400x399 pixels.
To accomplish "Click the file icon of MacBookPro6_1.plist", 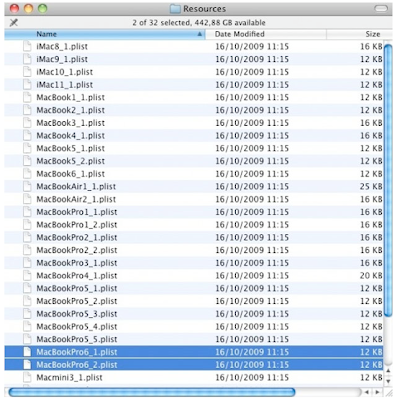I will point(27,352).
